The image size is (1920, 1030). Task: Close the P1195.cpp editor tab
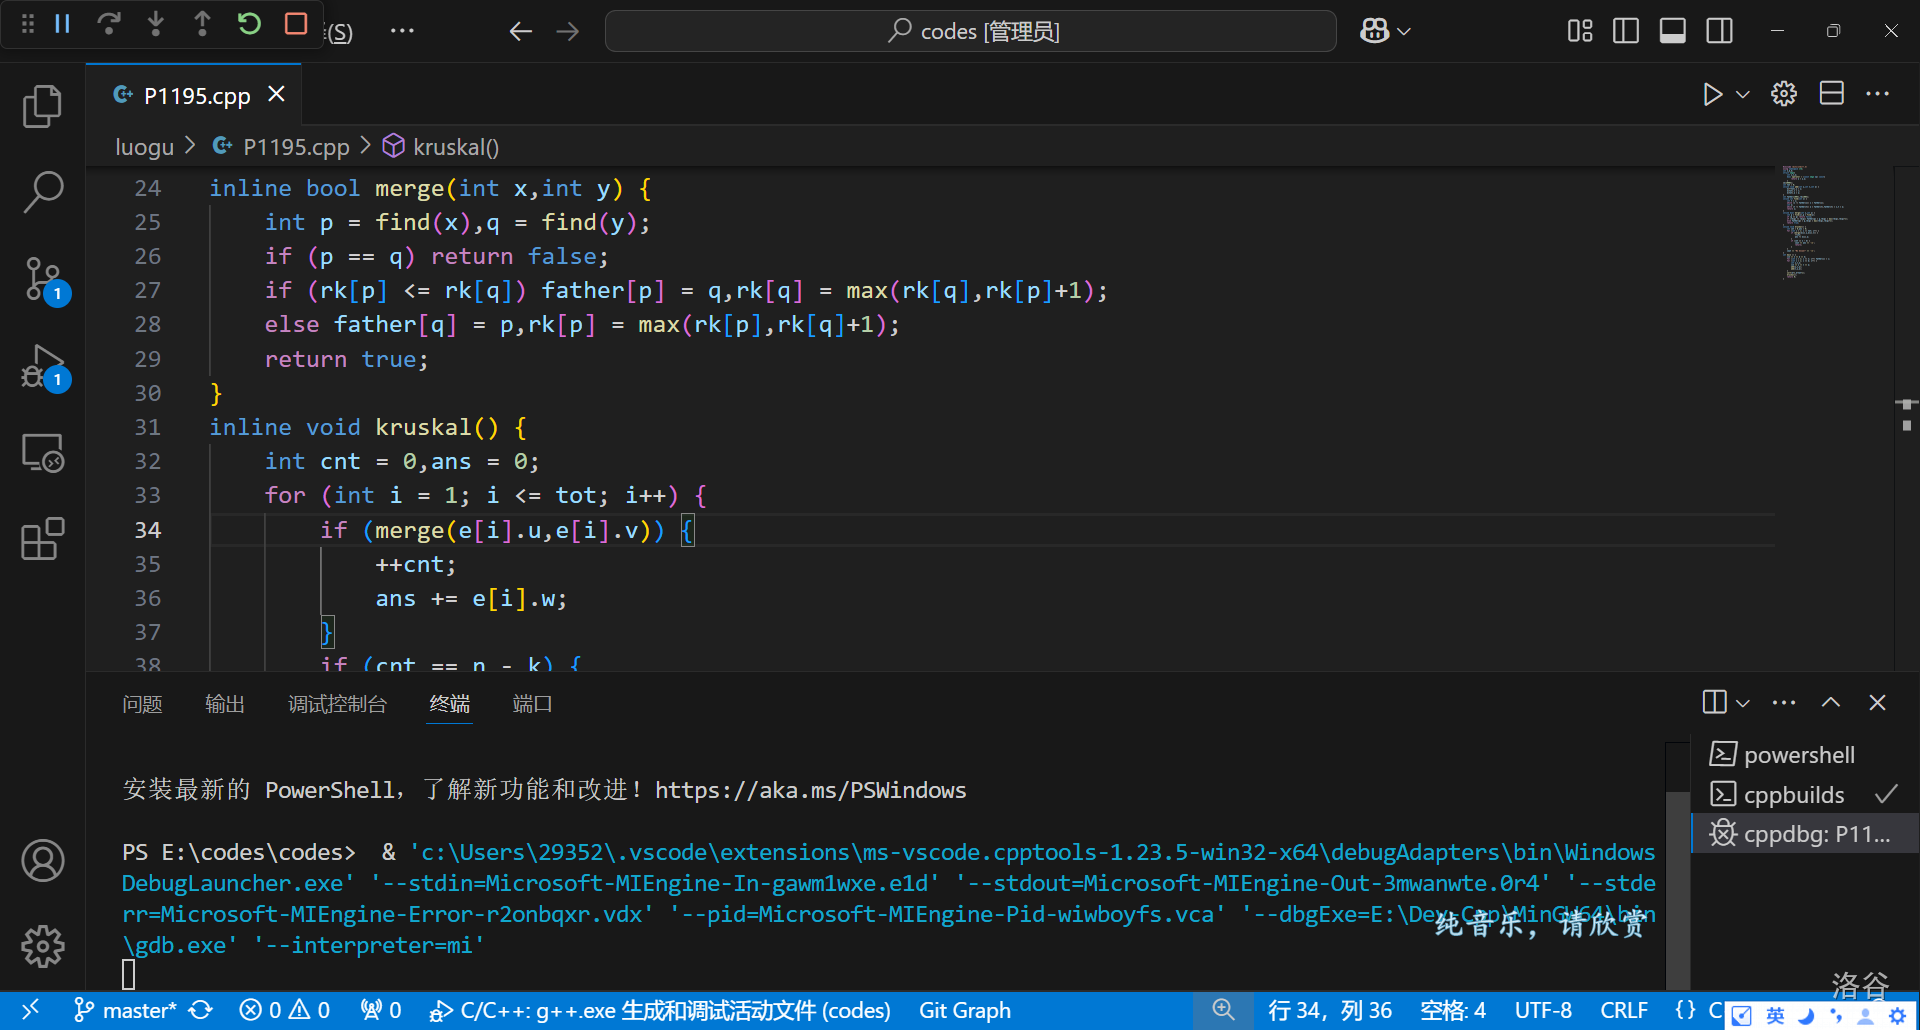click(x=277, y=94)
